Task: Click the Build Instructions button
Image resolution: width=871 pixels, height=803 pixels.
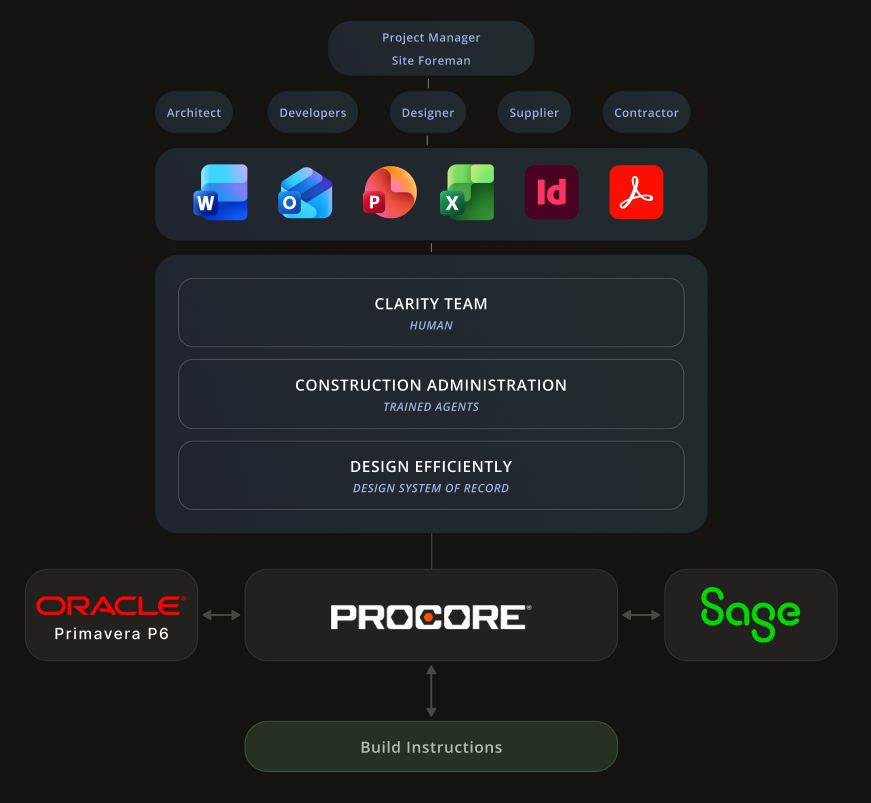Action: [x=431, y=746]
